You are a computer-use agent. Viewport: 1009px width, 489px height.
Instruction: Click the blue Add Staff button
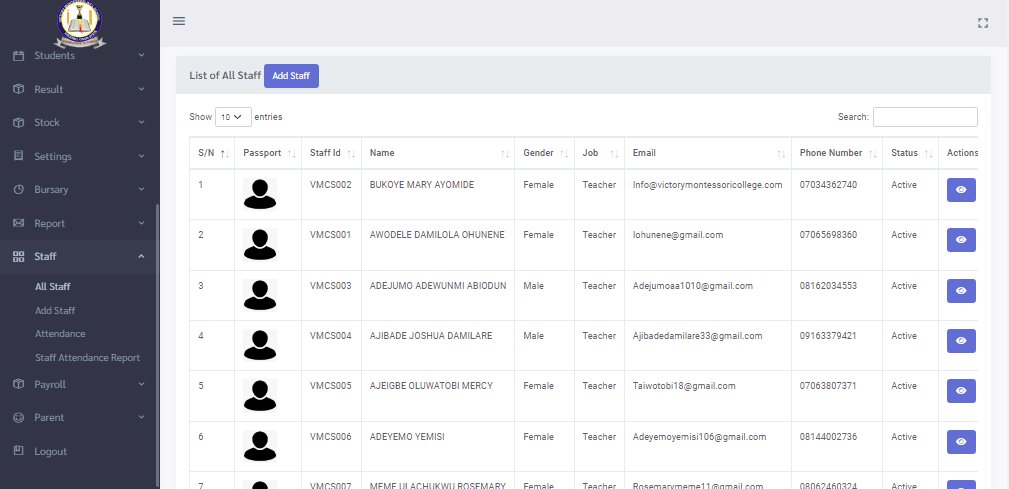pyautogui.click(x=292, y=76)
